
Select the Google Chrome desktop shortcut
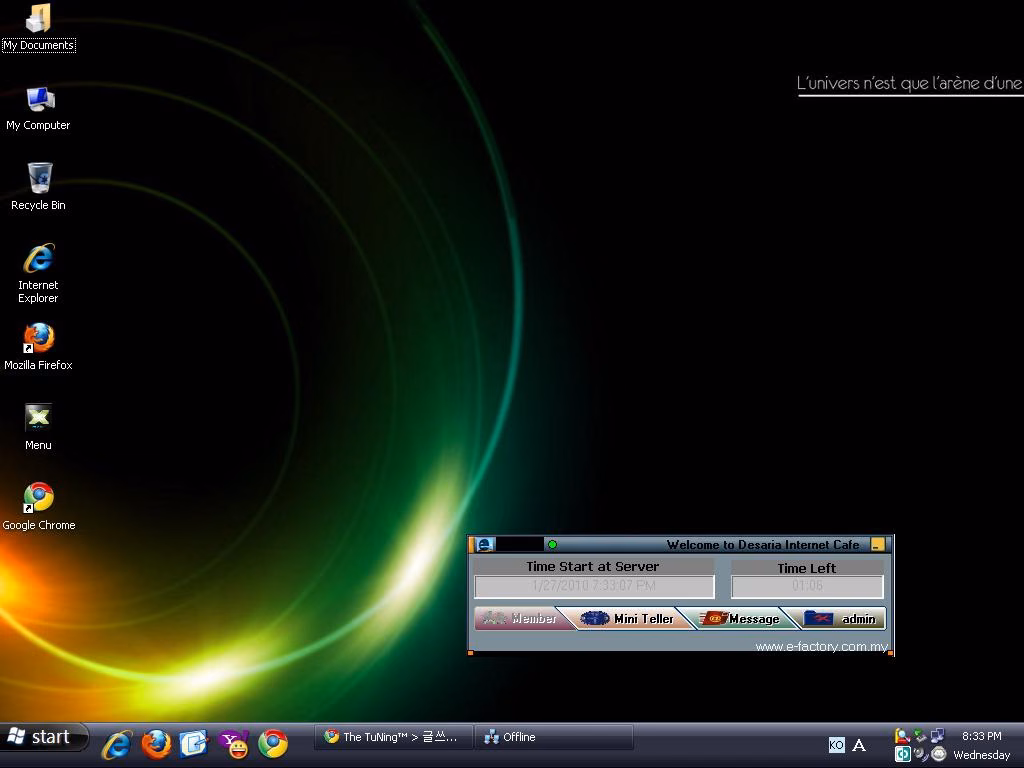coord(39,507)
